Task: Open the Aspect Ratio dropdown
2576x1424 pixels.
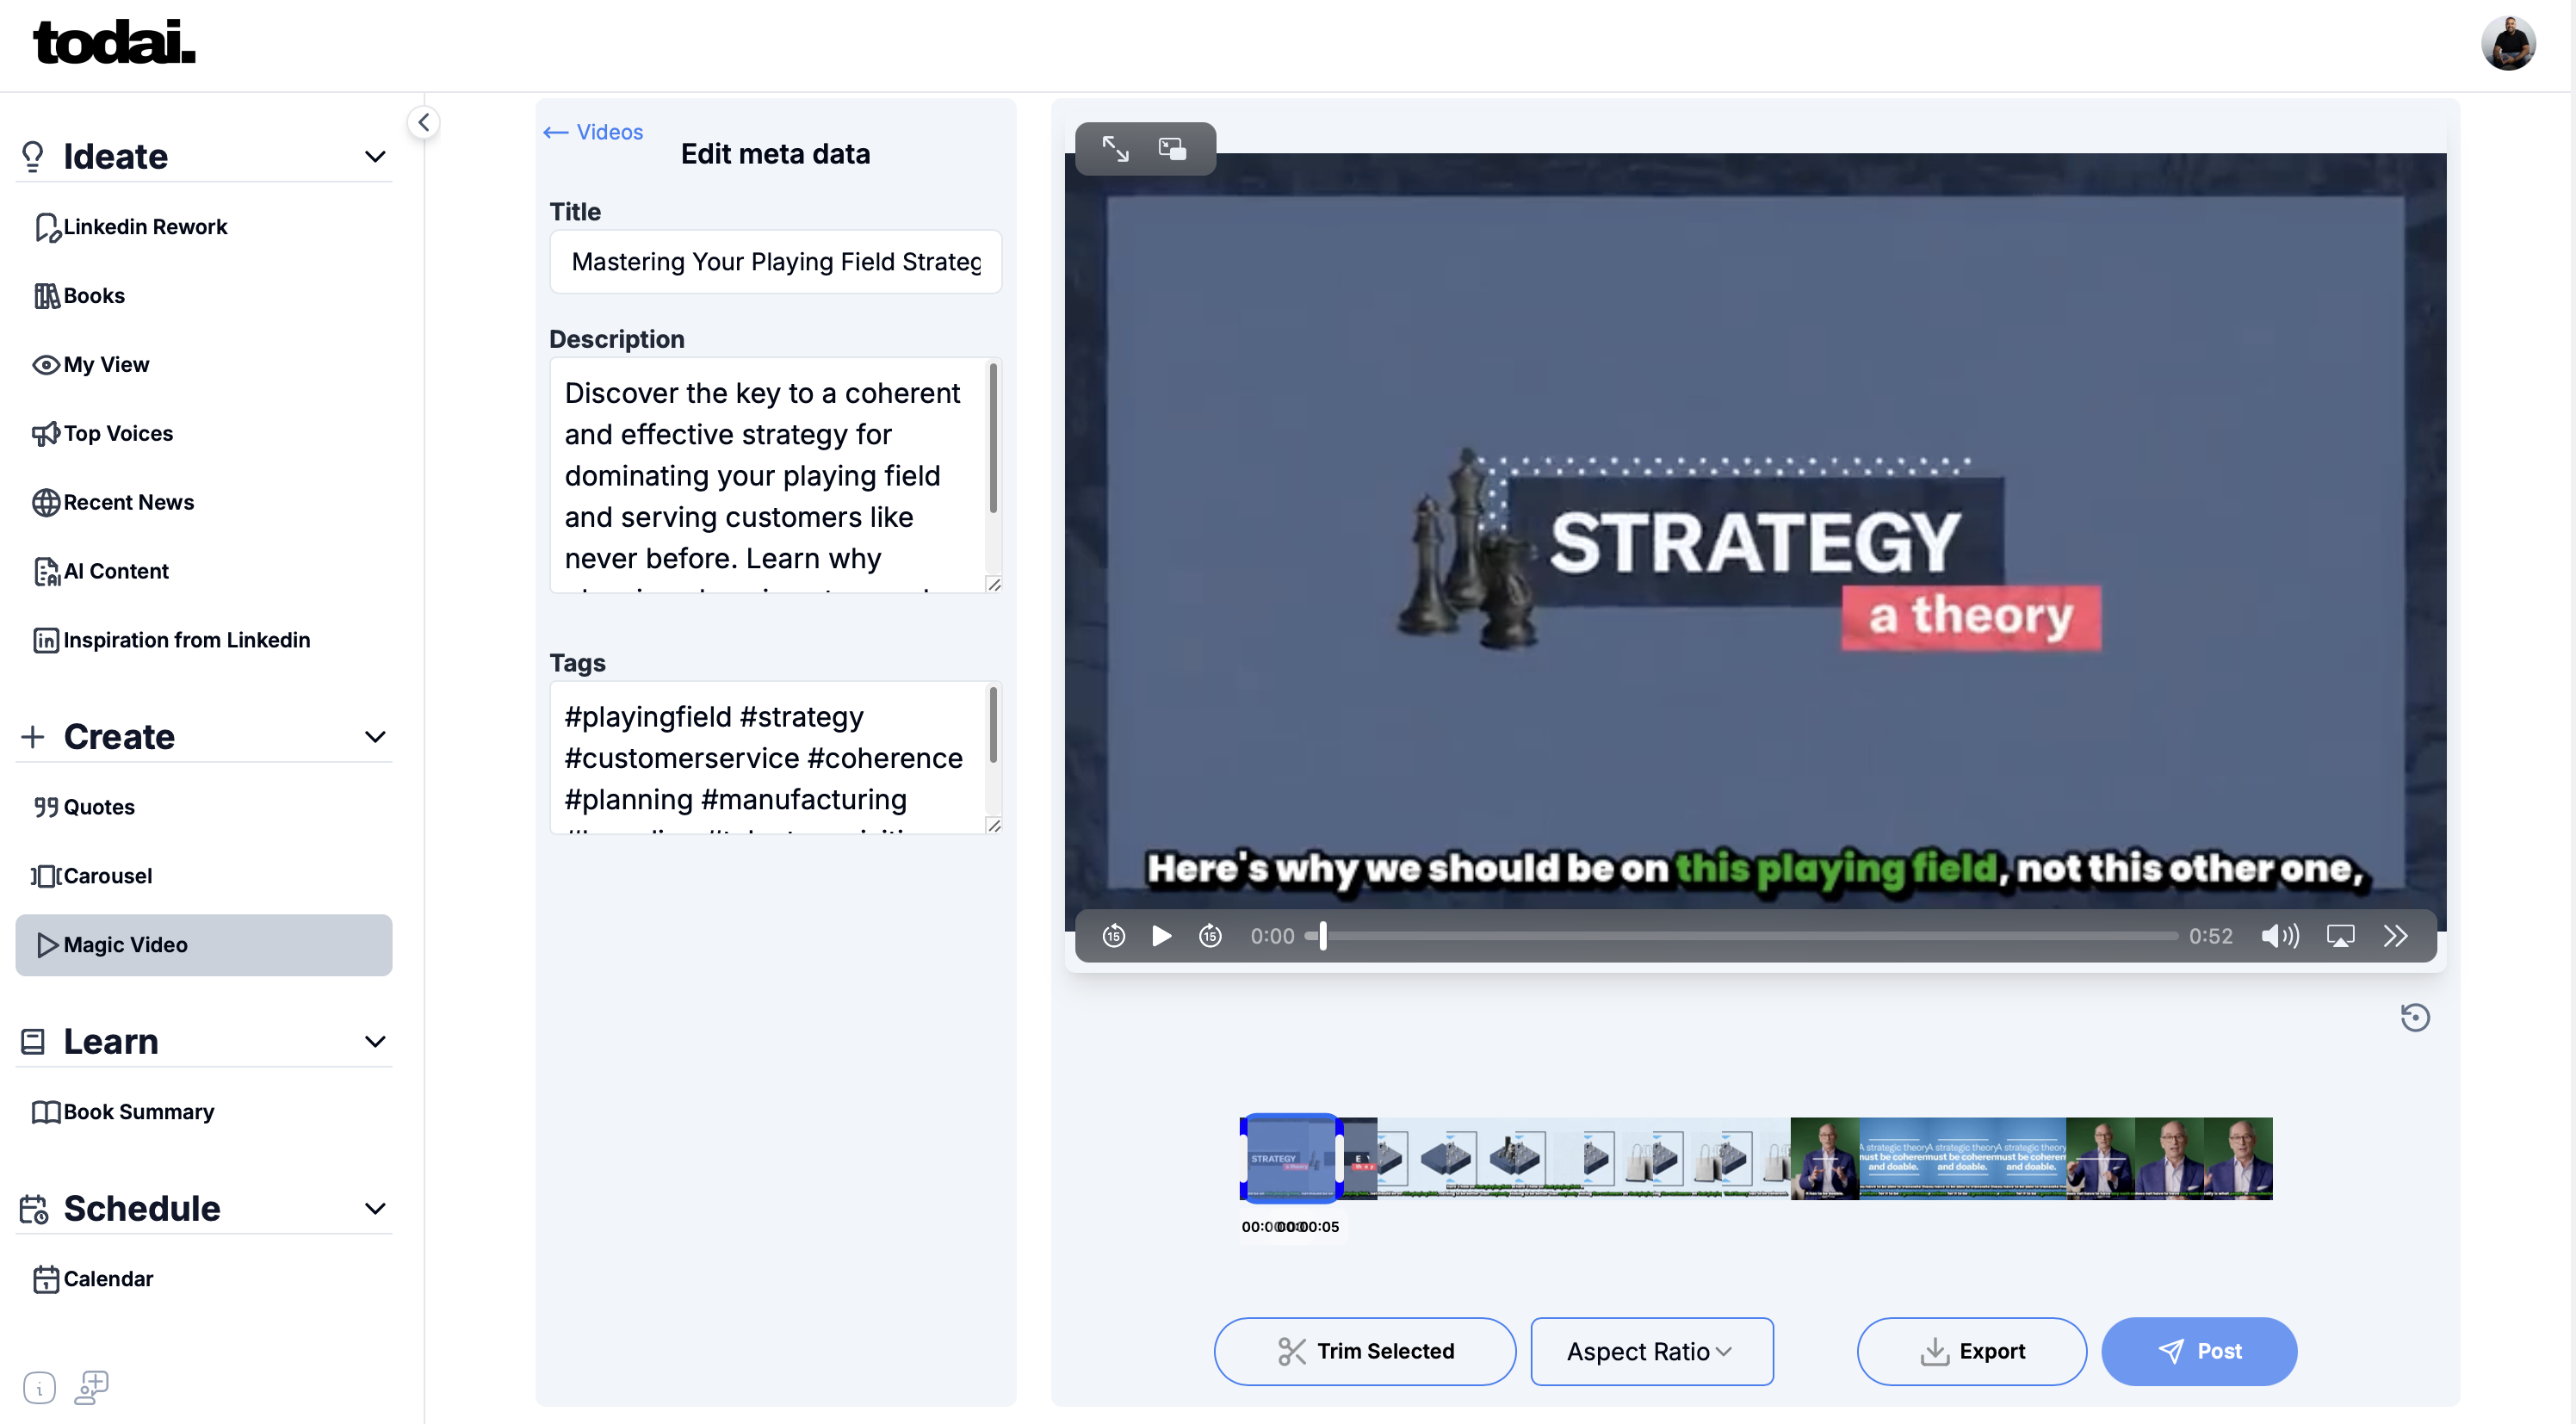Action: [x=1651, y=1351]
